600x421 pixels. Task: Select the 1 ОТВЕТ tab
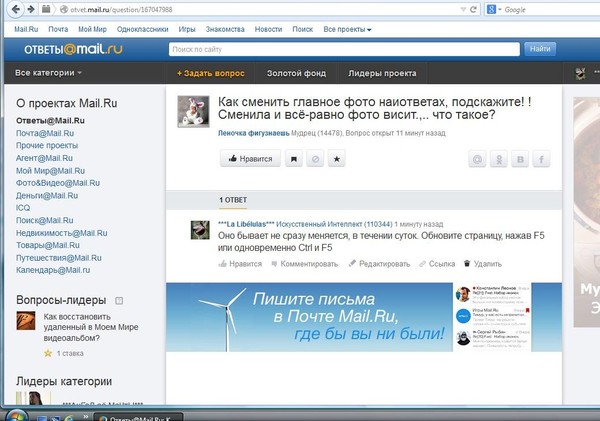pyautogui.click(x=233, y=200)
